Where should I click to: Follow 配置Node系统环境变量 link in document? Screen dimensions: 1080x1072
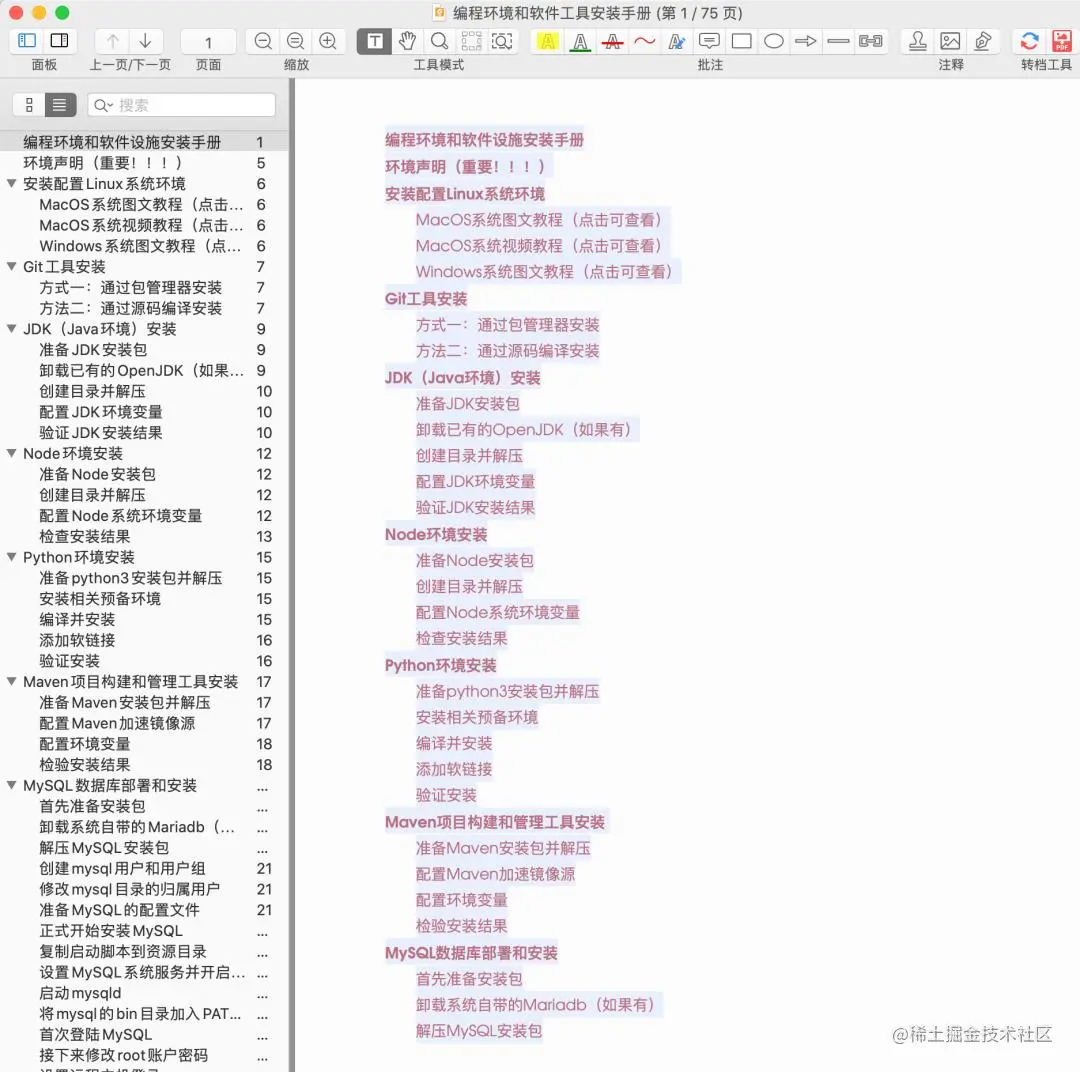point(497,612)
